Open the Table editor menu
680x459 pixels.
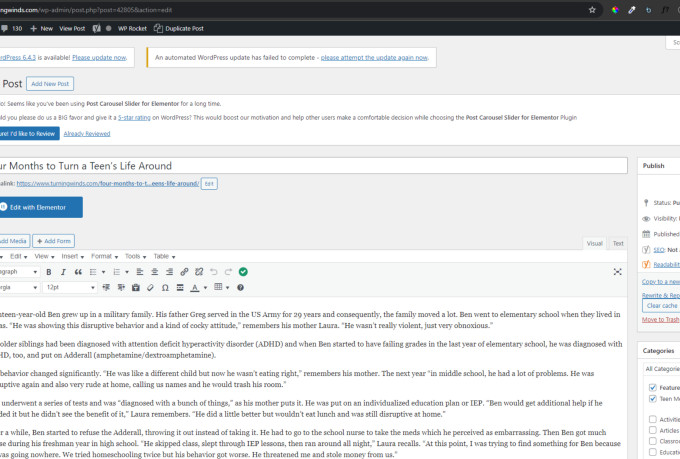coord(164,256)
